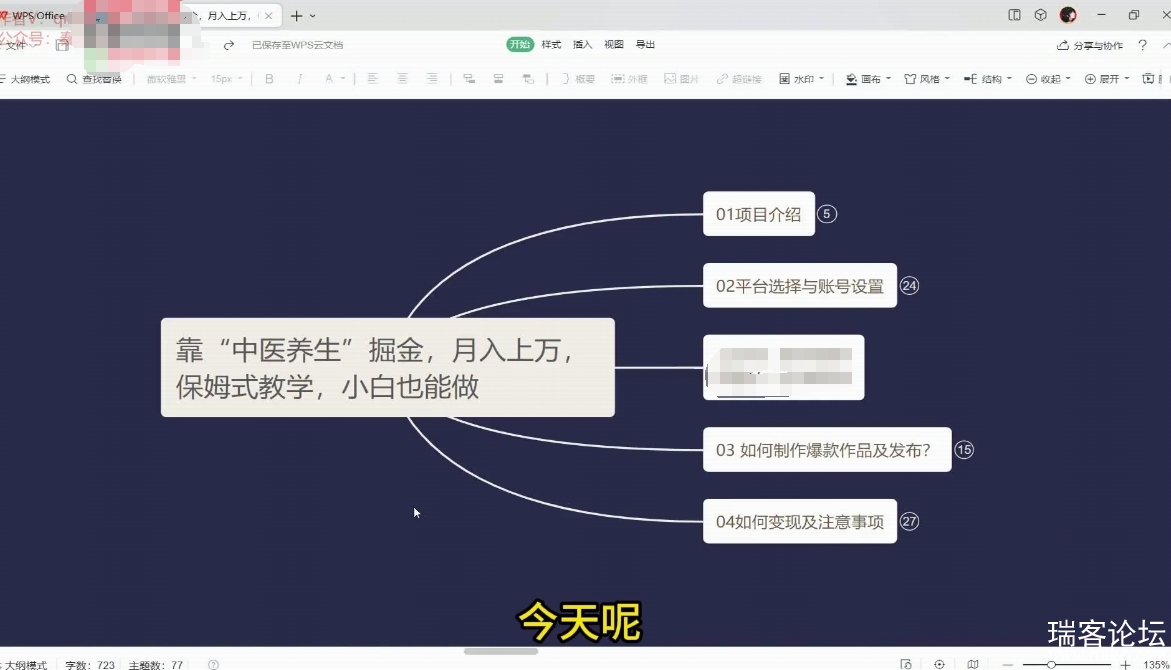This screenshot has height=670, width=1171.
Task: Expand the 27 children of 04如何变现及注意事项
Action: tap(909, 521)
